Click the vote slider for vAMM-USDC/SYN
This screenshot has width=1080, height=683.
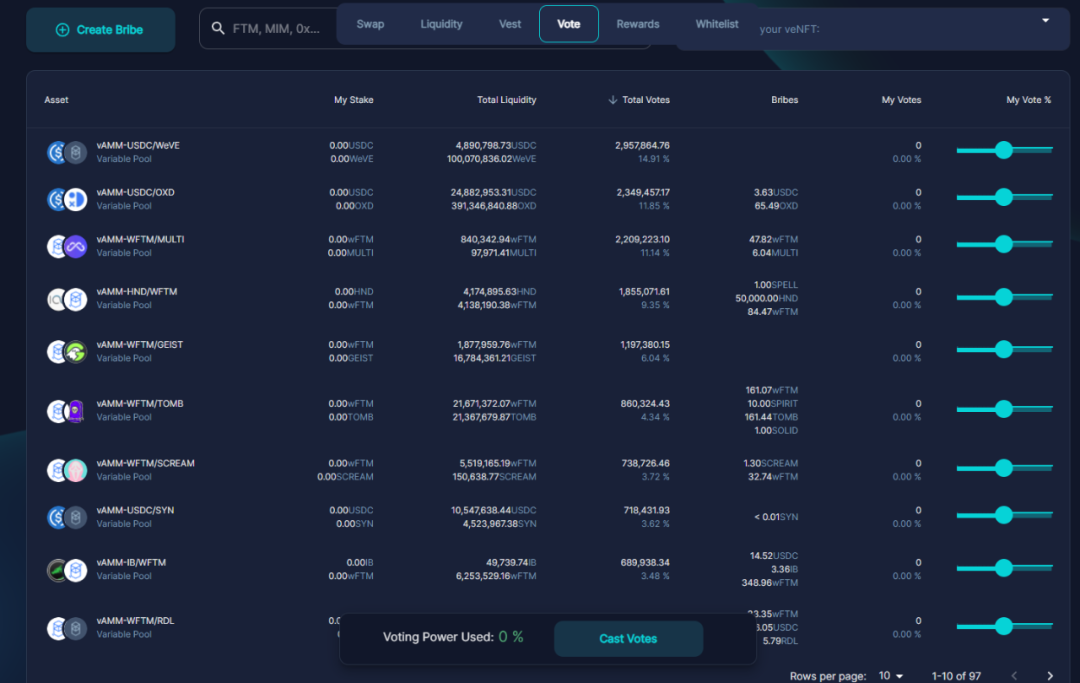(1004, 515)
